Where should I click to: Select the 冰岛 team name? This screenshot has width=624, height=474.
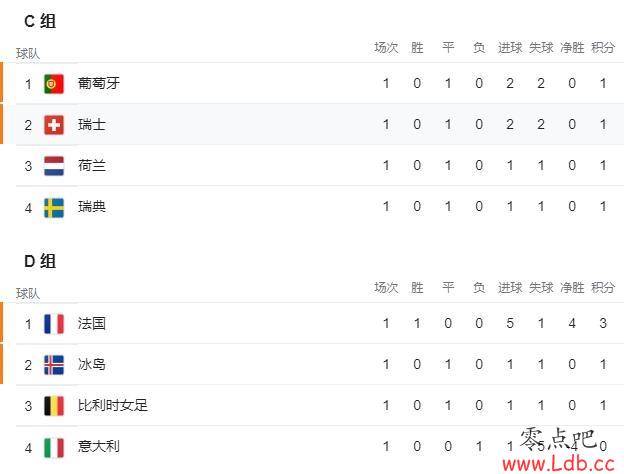coord(92,364)
